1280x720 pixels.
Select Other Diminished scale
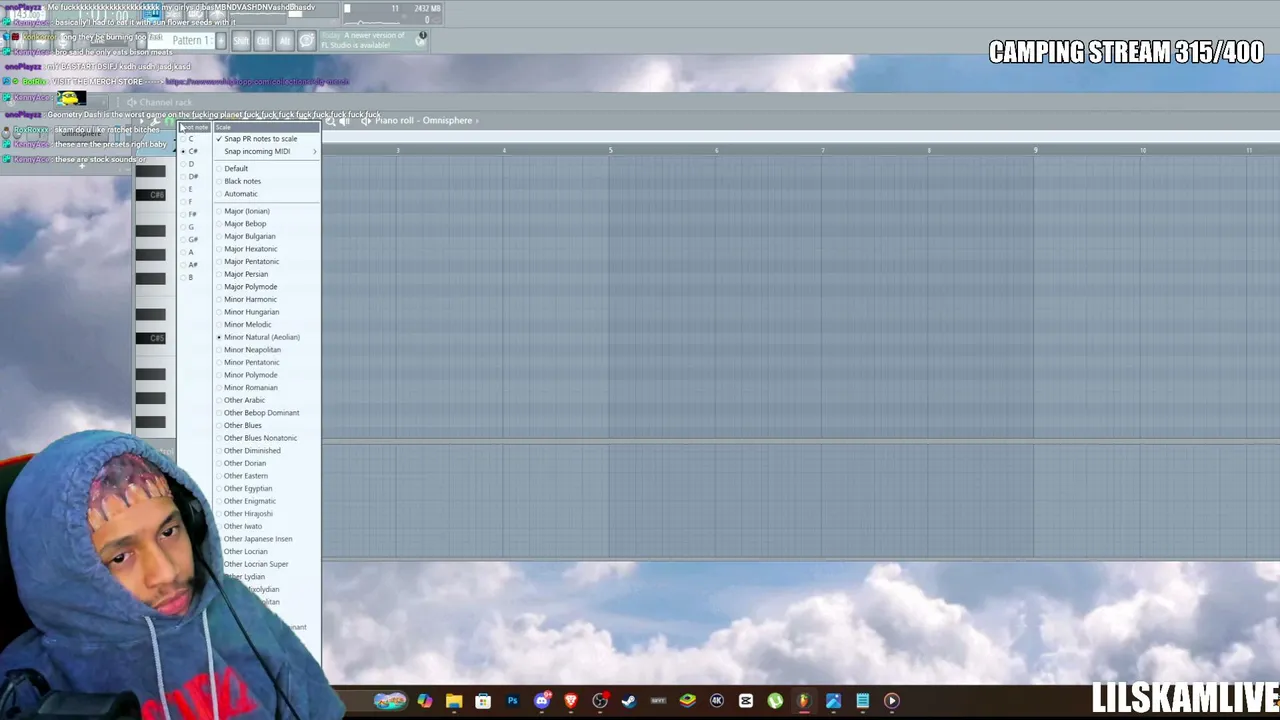click(267, 451)
